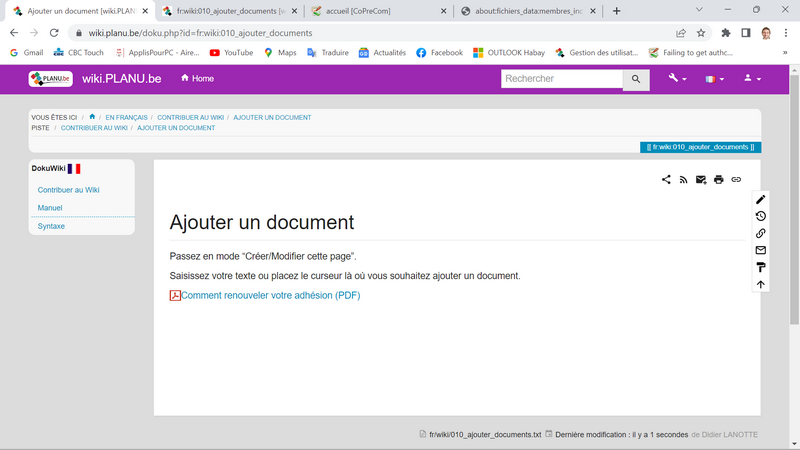
Task: Click the paint roller icon in side toolbar
Action: [x=760, y=267]
